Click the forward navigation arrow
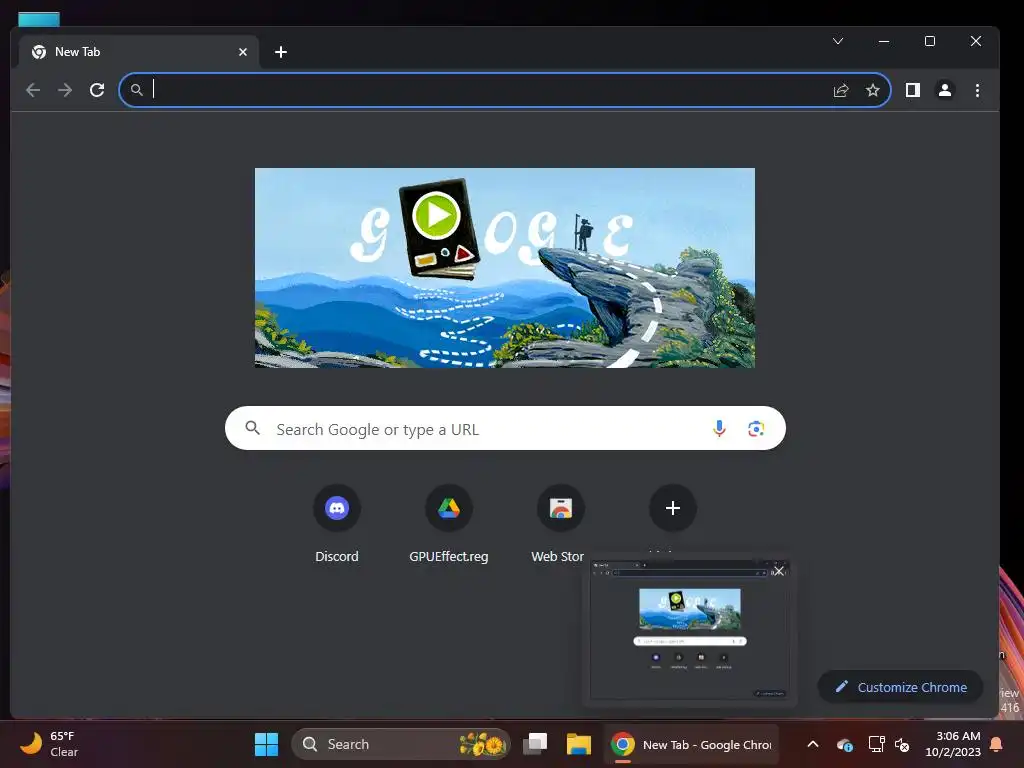 click(65, 90)
